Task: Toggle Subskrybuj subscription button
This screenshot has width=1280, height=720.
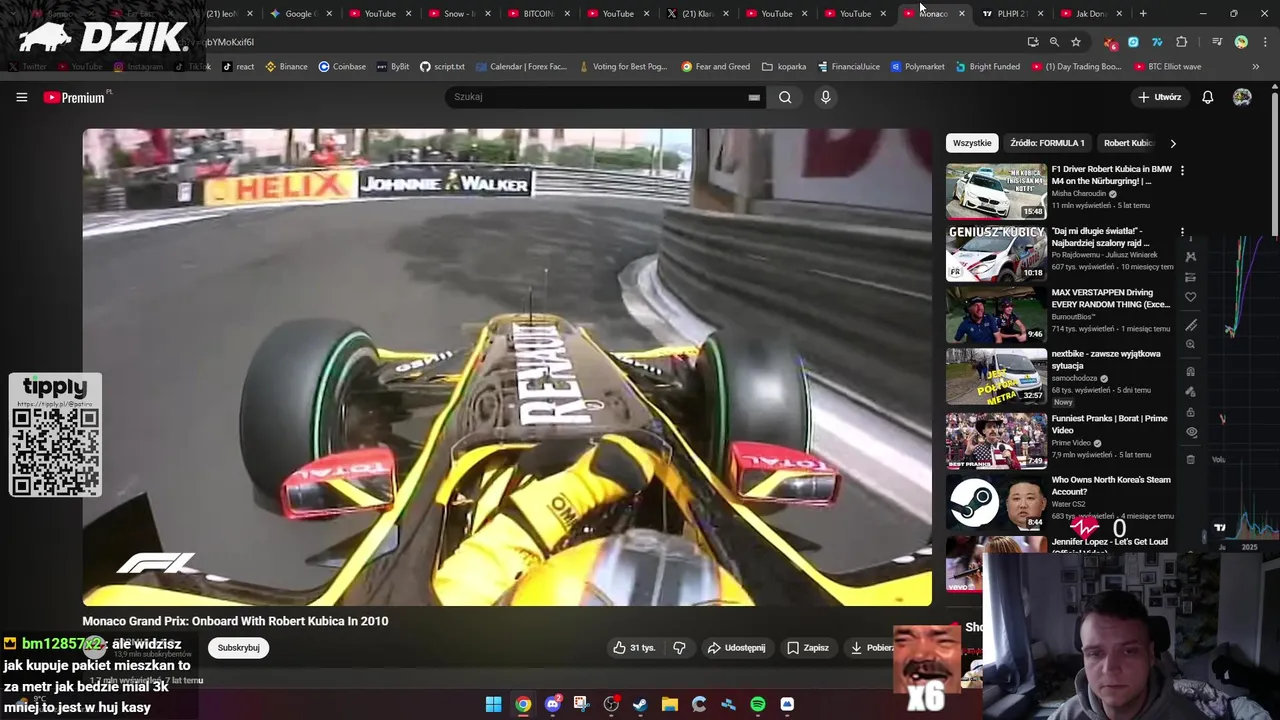Action: [238, 648]
